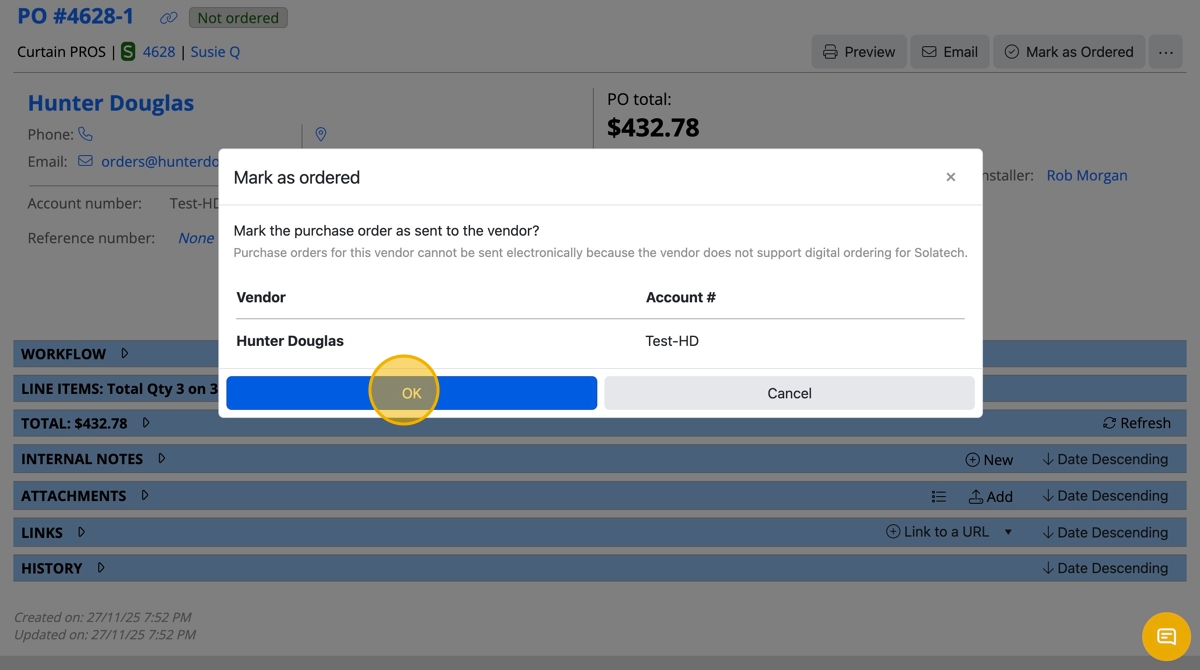Refresh the totals
Viewport: 1200px width, 670px height.
(1137, 423)
